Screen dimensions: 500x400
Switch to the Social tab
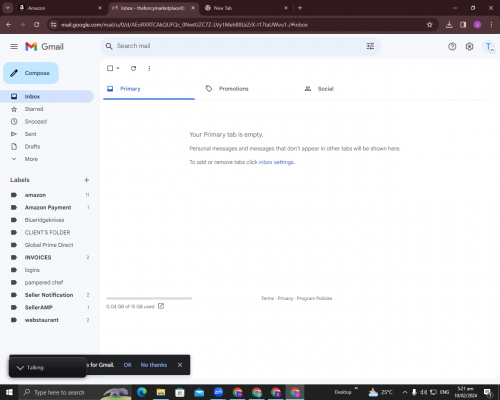(x=346, y=89)
